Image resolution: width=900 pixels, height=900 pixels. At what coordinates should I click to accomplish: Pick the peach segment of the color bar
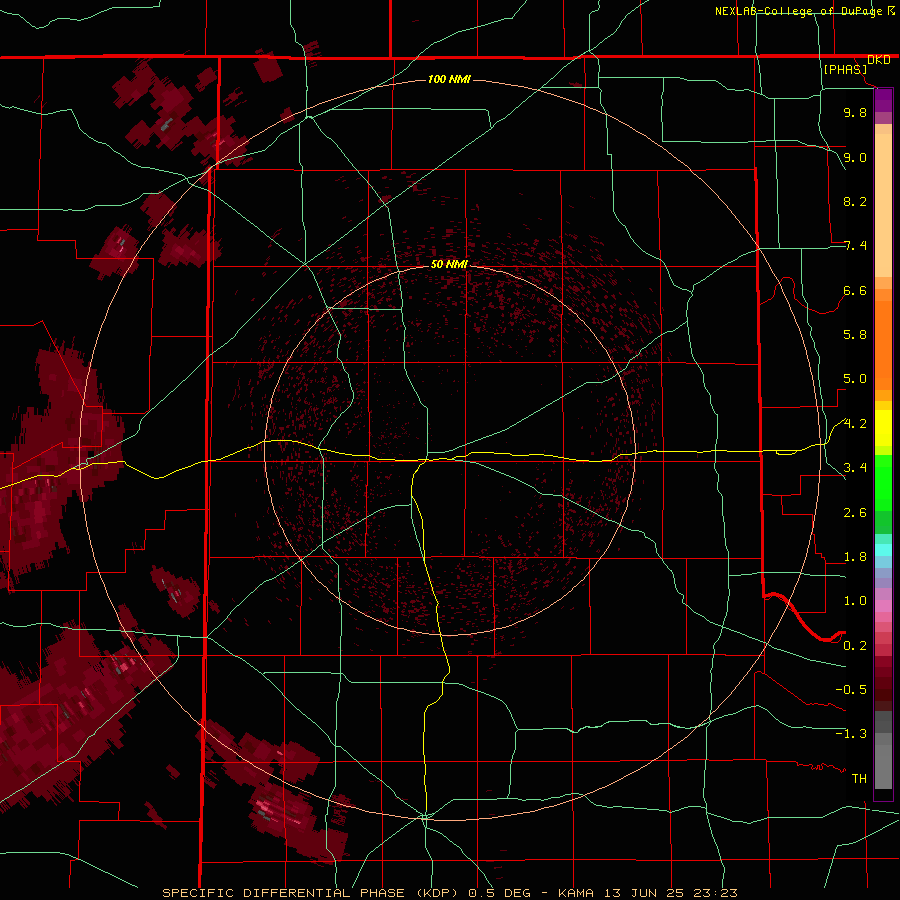tap(883, 201)
